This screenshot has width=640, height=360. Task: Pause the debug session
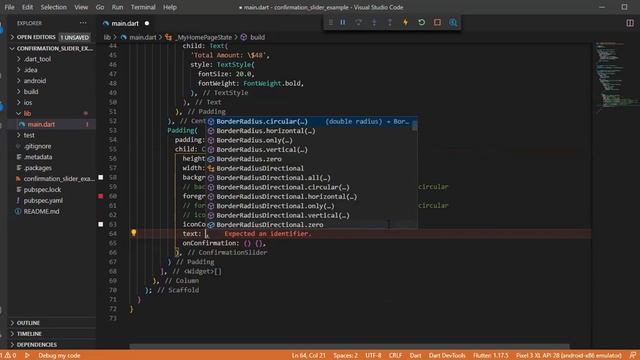pyautogui.click(x=343, y=22)
